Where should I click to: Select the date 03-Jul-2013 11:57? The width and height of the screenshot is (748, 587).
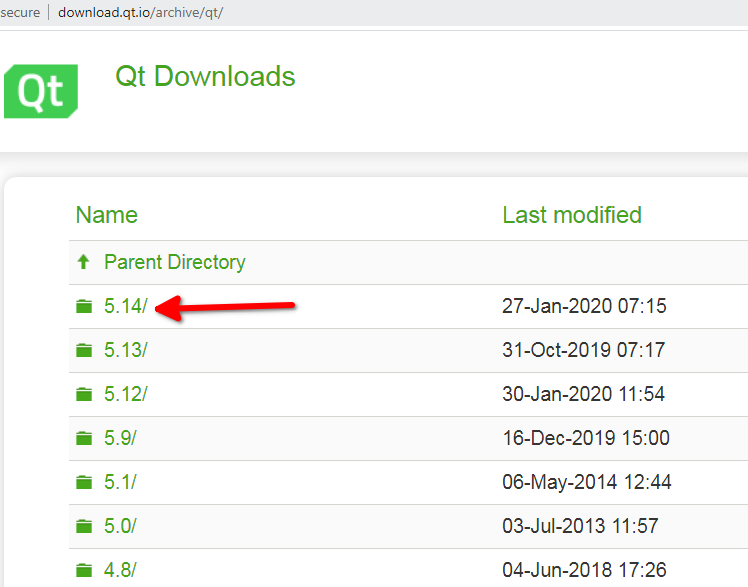[580, 526]
